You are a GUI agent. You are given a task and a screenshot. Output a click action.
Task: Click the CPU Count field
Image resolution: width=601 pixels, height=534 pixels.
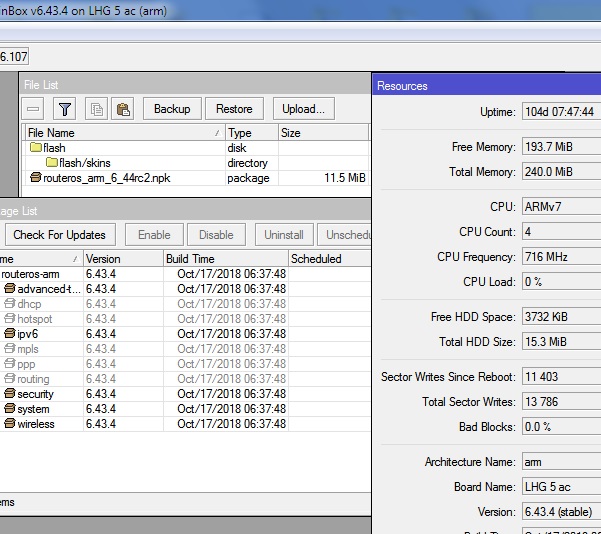click(561, 232)
